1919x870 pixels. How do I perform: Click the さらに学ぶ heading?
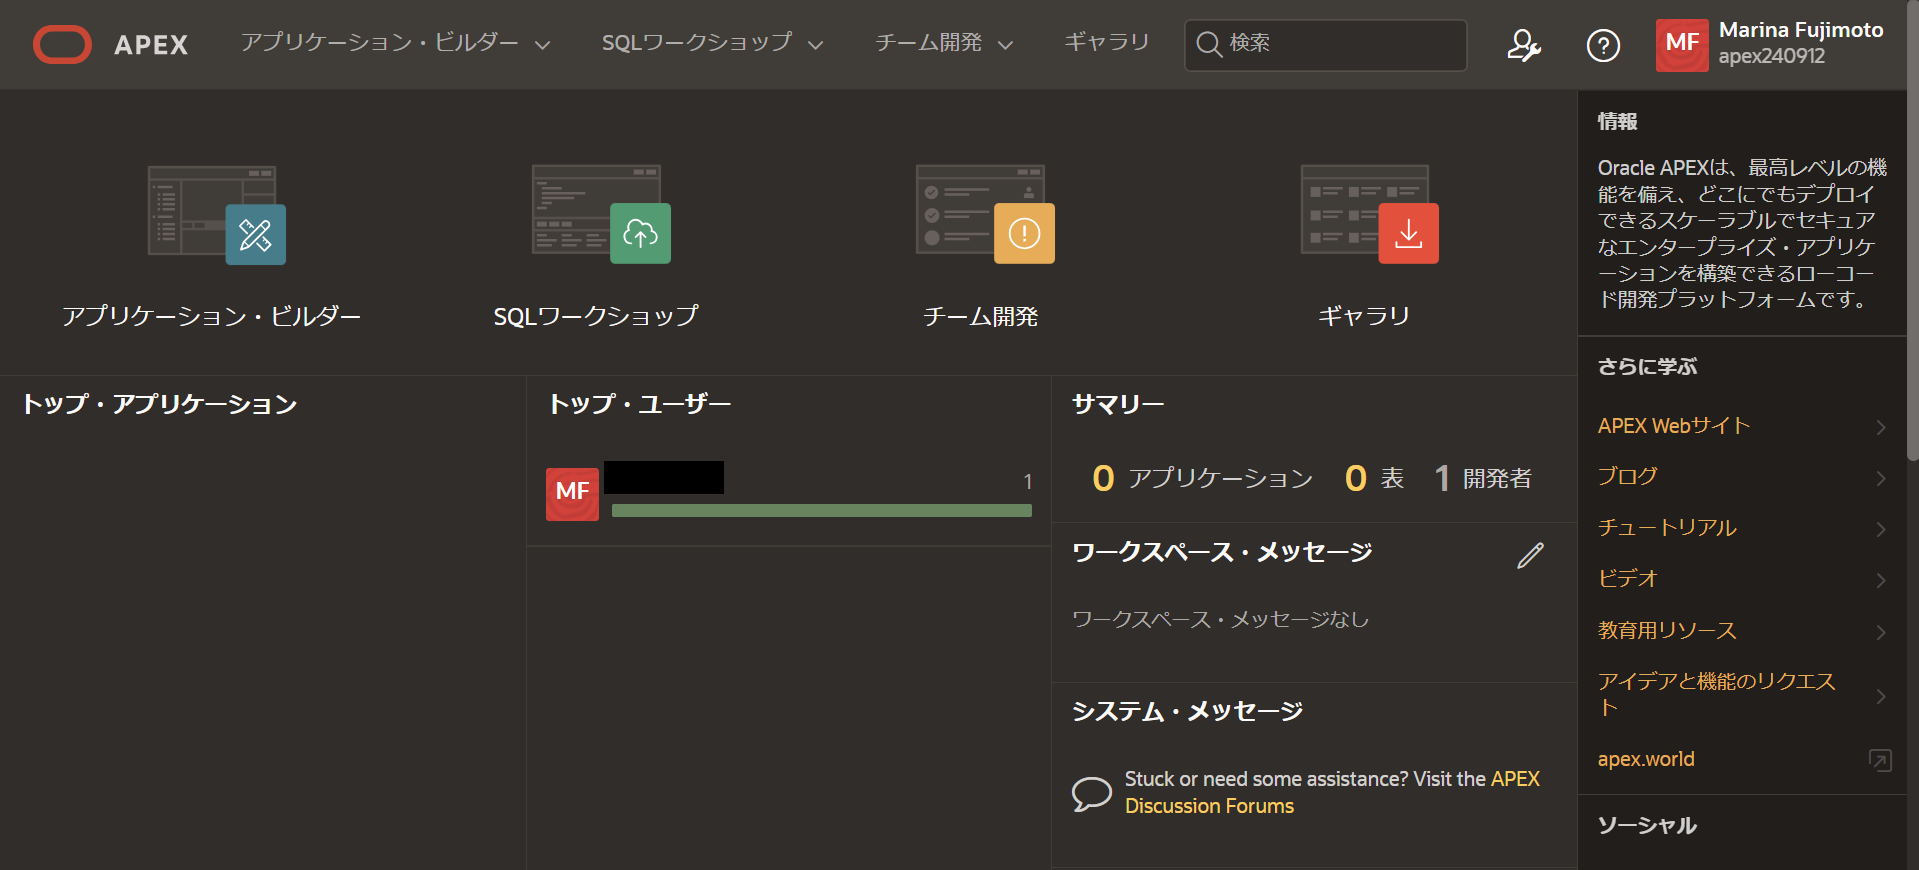click(1647, 367)
